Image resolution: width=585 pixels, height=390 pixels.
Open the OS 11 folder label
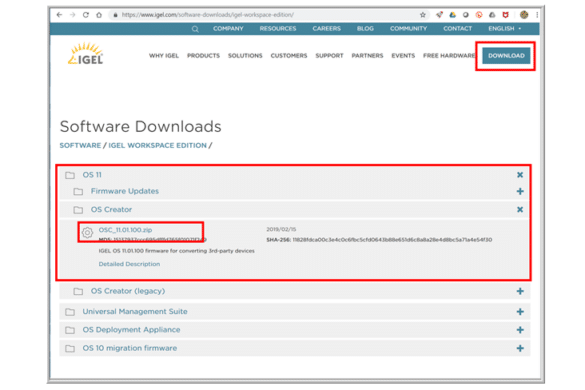coord(92,175)
